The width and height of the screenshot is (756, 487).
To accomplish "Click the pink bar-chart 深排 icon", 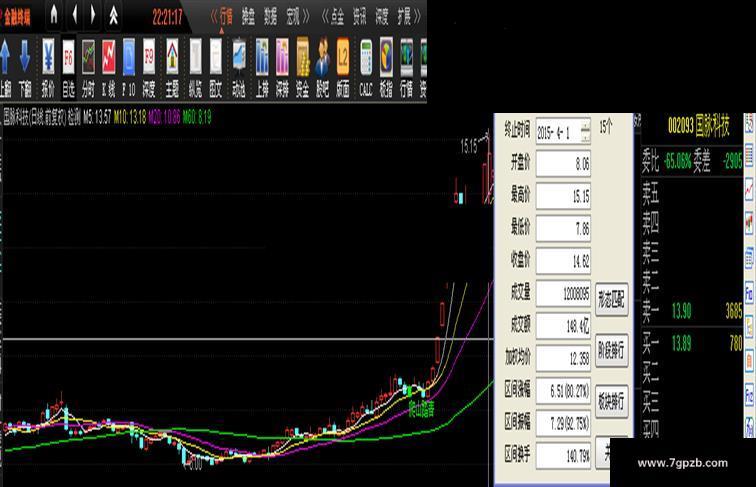I will coord(282,57).
